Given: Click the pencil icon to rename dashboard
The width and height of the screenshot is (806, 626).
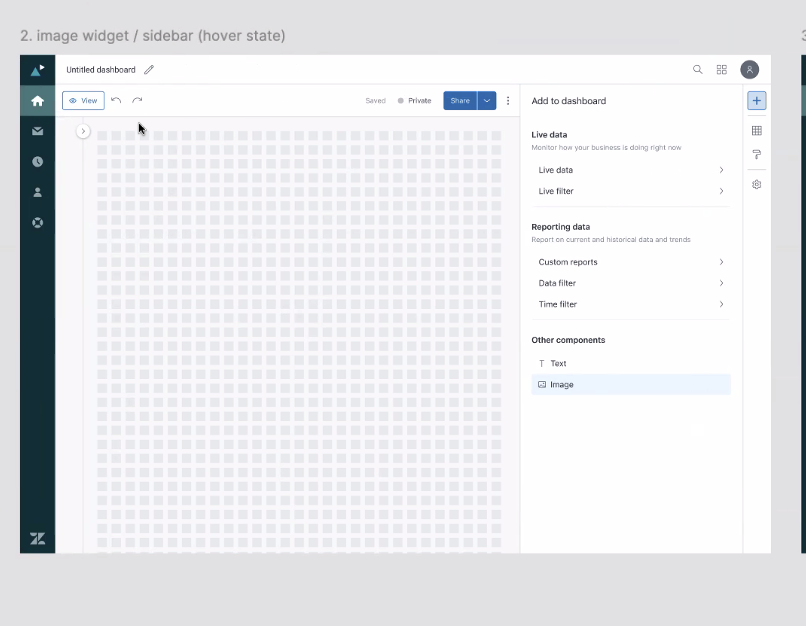Looking at the screenshot, I should tap(149, 70).
